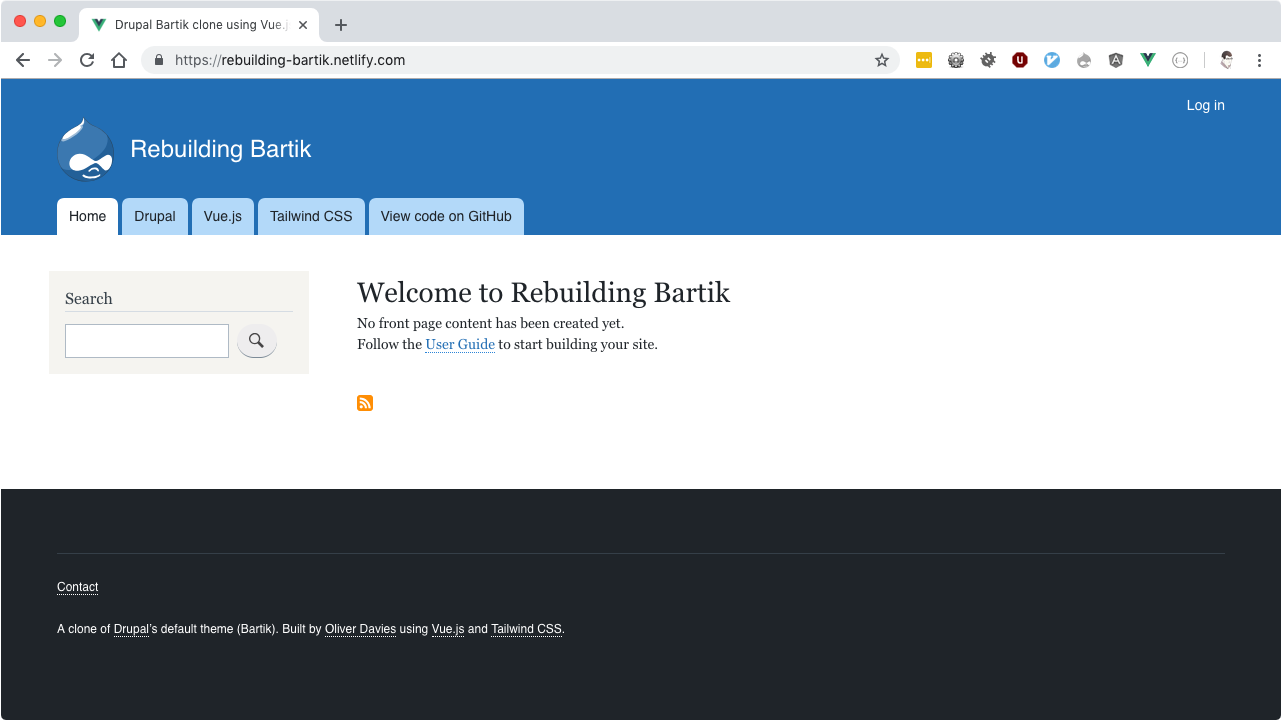The image size is (1281, 721).
Task: Bookmark this page with the star icon
Action: click(881, 60)
